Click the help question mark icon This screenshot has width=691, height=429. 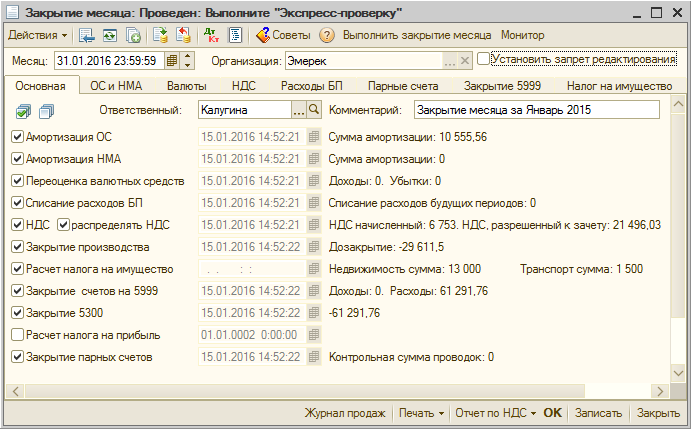tap(326, 35)
